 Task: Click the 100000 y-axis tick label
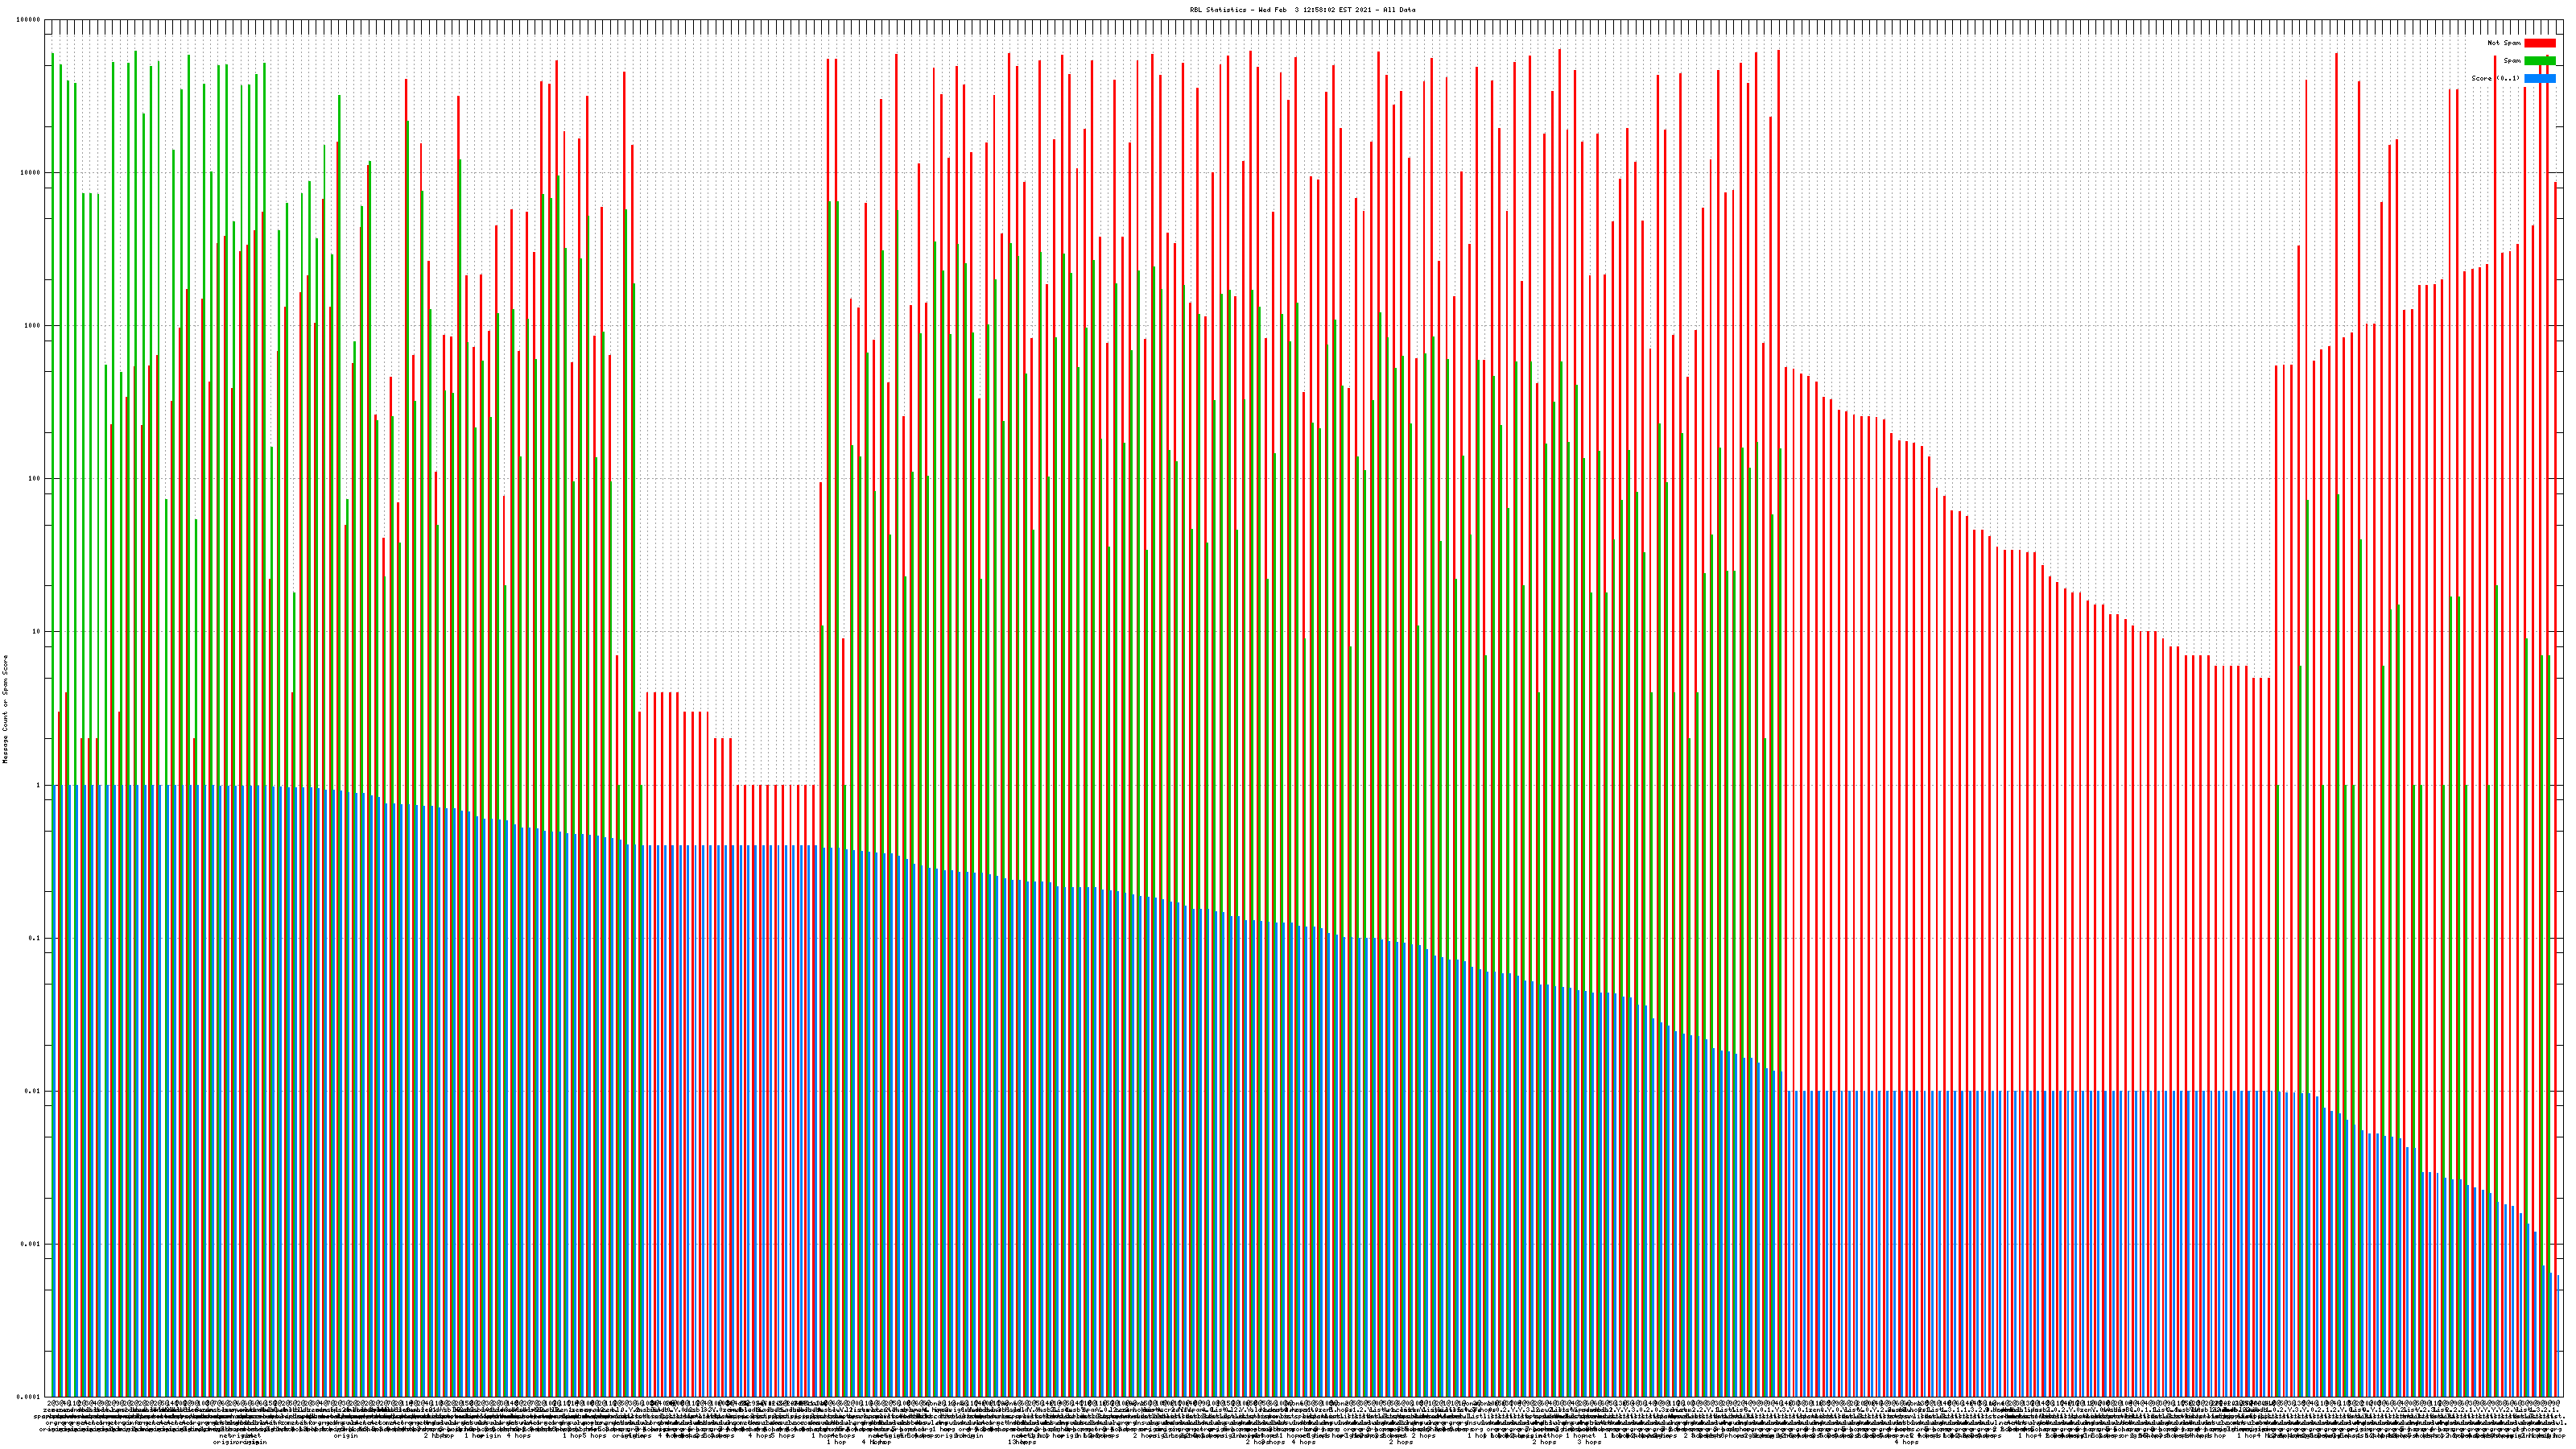point(27,20)
